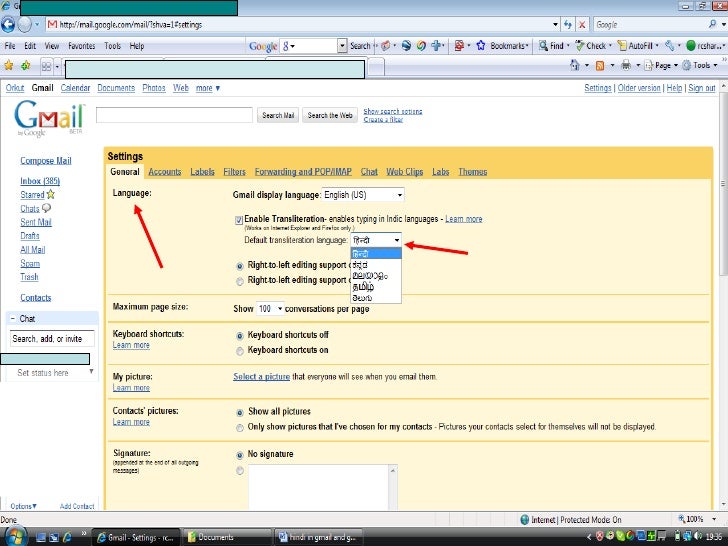
Task: Click Sign out link
Action: pos(702,88)
